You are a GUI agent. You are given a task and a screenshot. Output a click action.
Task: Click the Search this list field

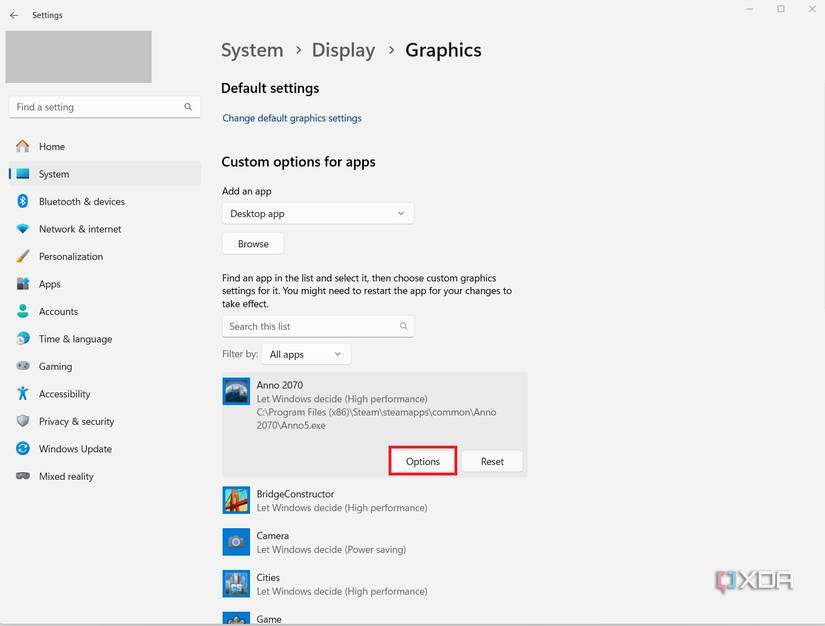318,326
